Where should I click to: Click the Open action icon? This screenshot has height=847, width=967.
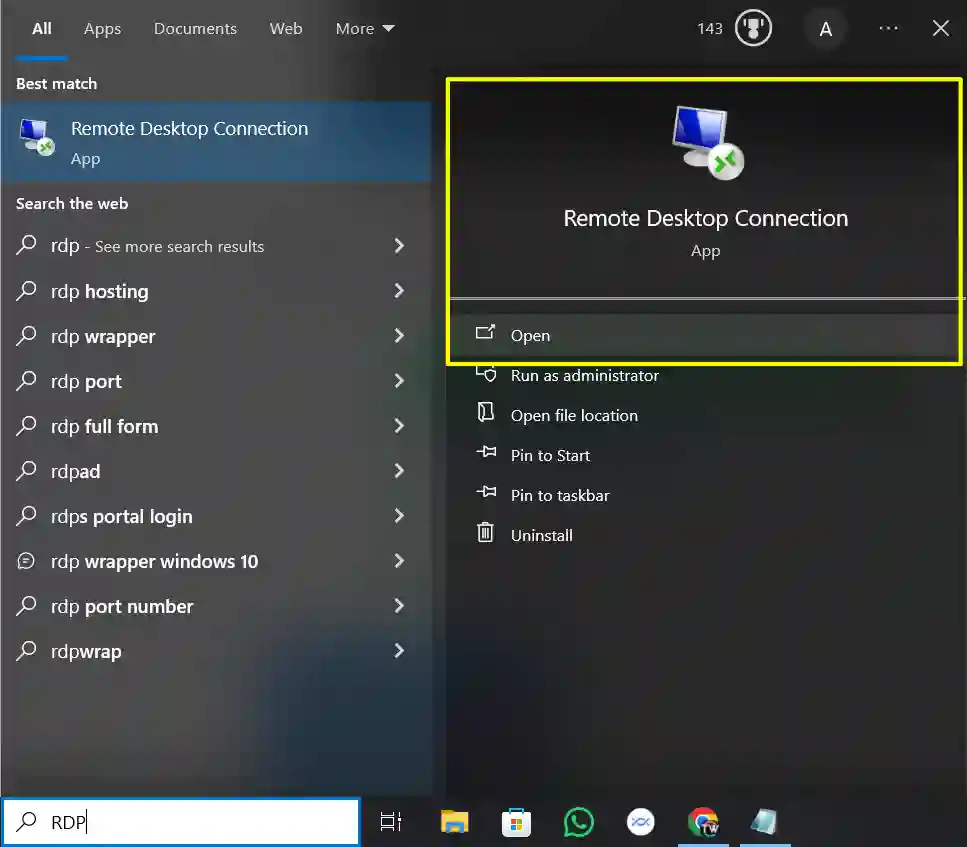(x=485, y=333)
